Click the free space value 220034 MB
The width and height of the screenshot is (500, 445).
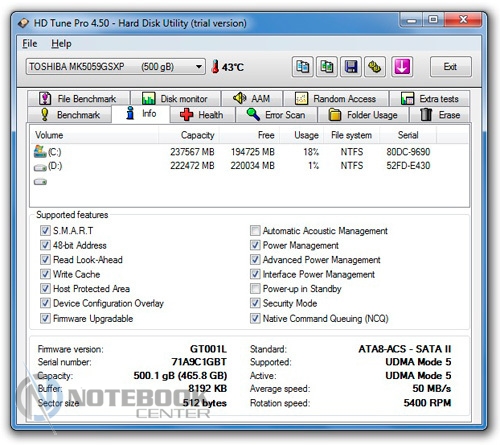pyautogui.click(x=253, y=166)
